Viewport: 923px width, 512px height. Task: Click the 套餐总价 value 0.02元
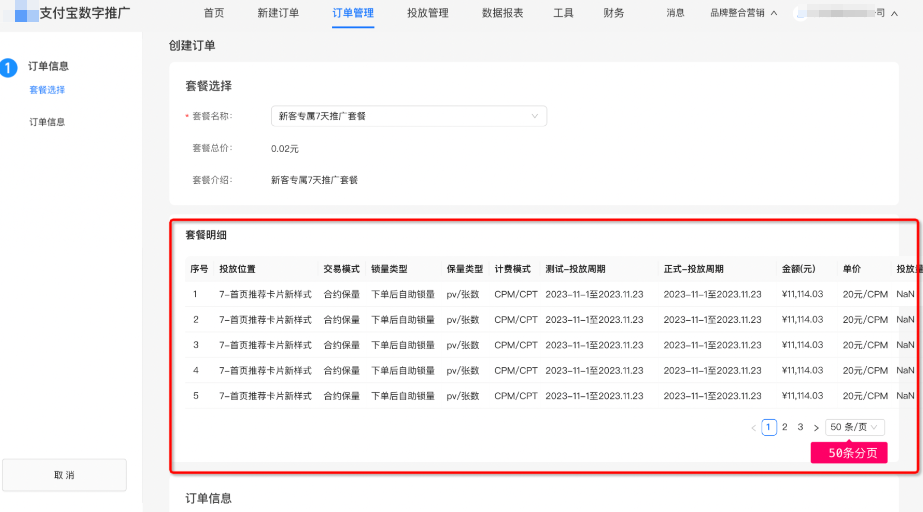click(285, 149)
